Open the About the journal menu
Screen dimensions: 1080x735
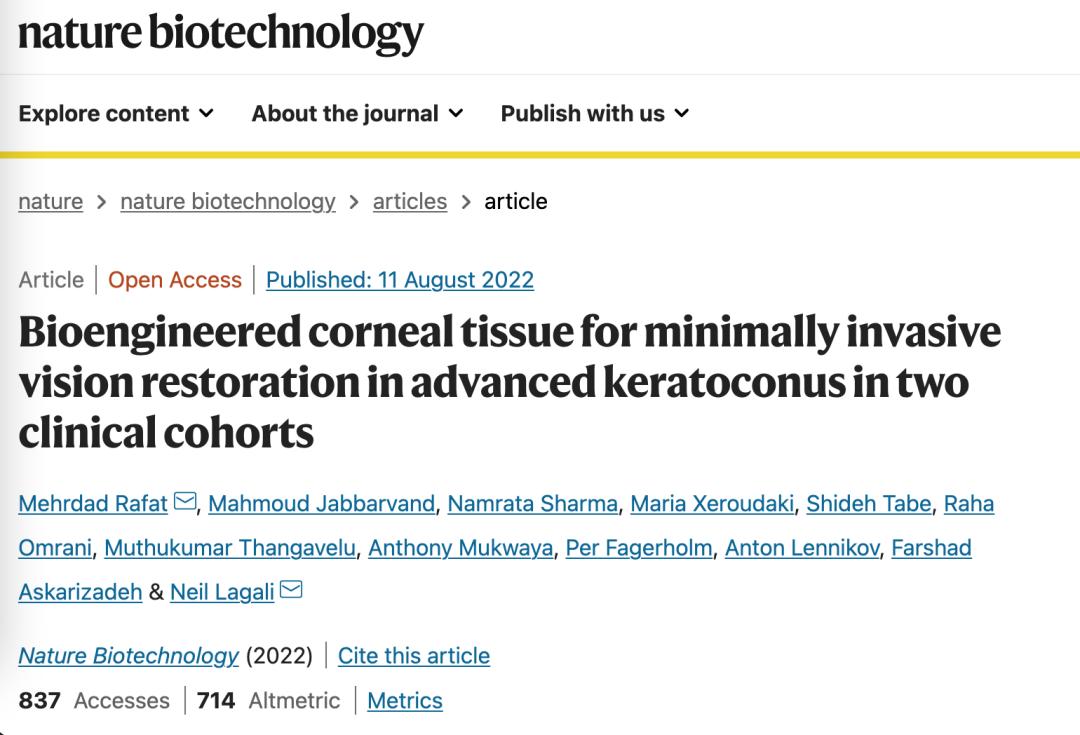357,113
